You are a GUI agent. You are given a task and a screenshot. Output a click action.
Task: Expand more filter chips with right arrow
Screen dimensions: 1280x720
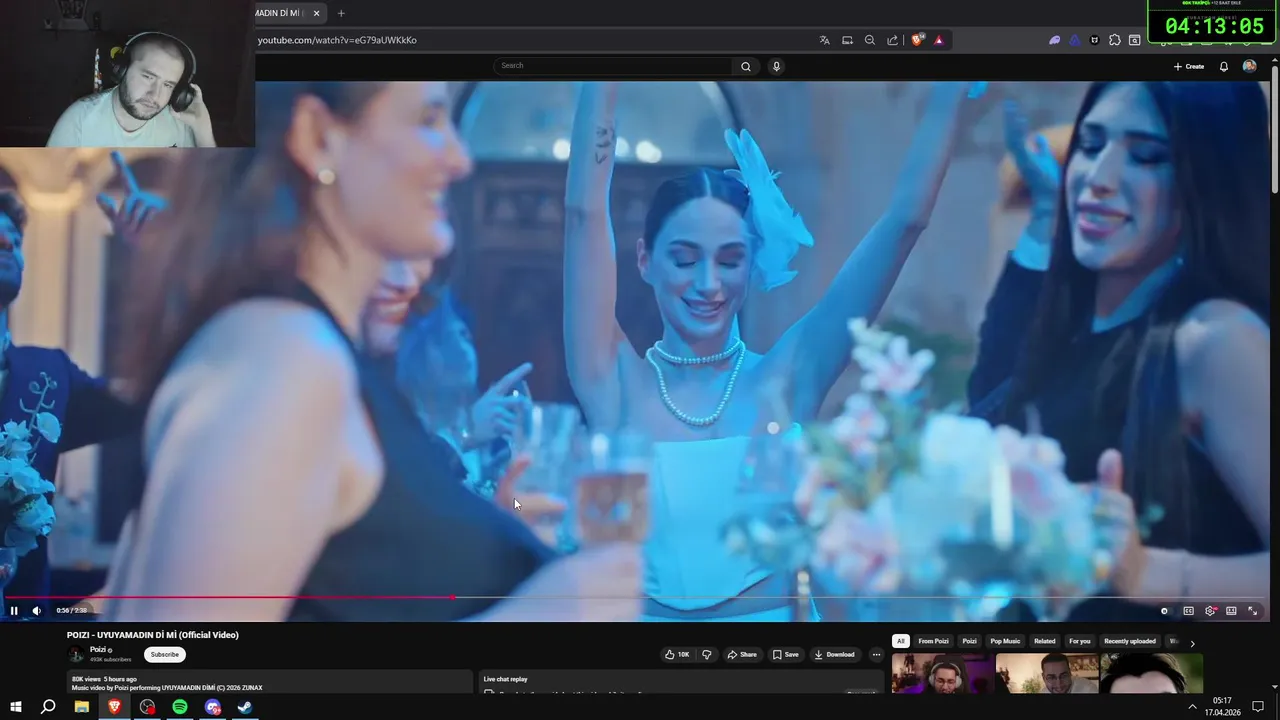pyautogui.click(x=1192, y=643)
